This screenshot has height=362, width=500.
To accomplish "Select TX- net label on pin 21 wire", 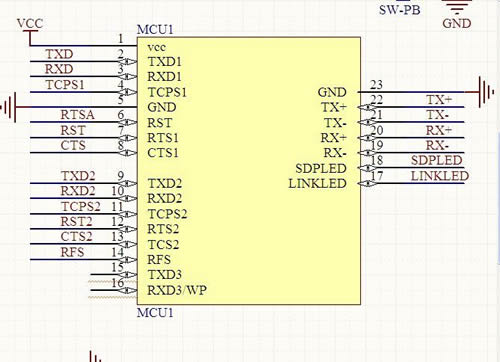I will coord(438,115).
